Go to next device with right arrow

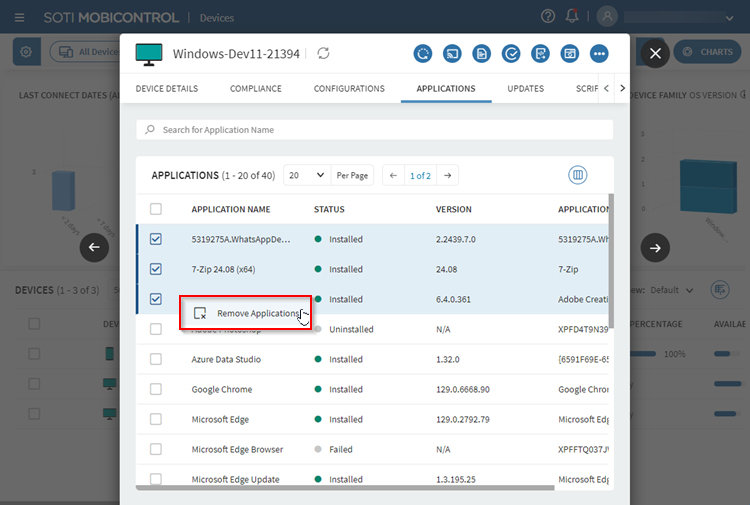point(655,247)
